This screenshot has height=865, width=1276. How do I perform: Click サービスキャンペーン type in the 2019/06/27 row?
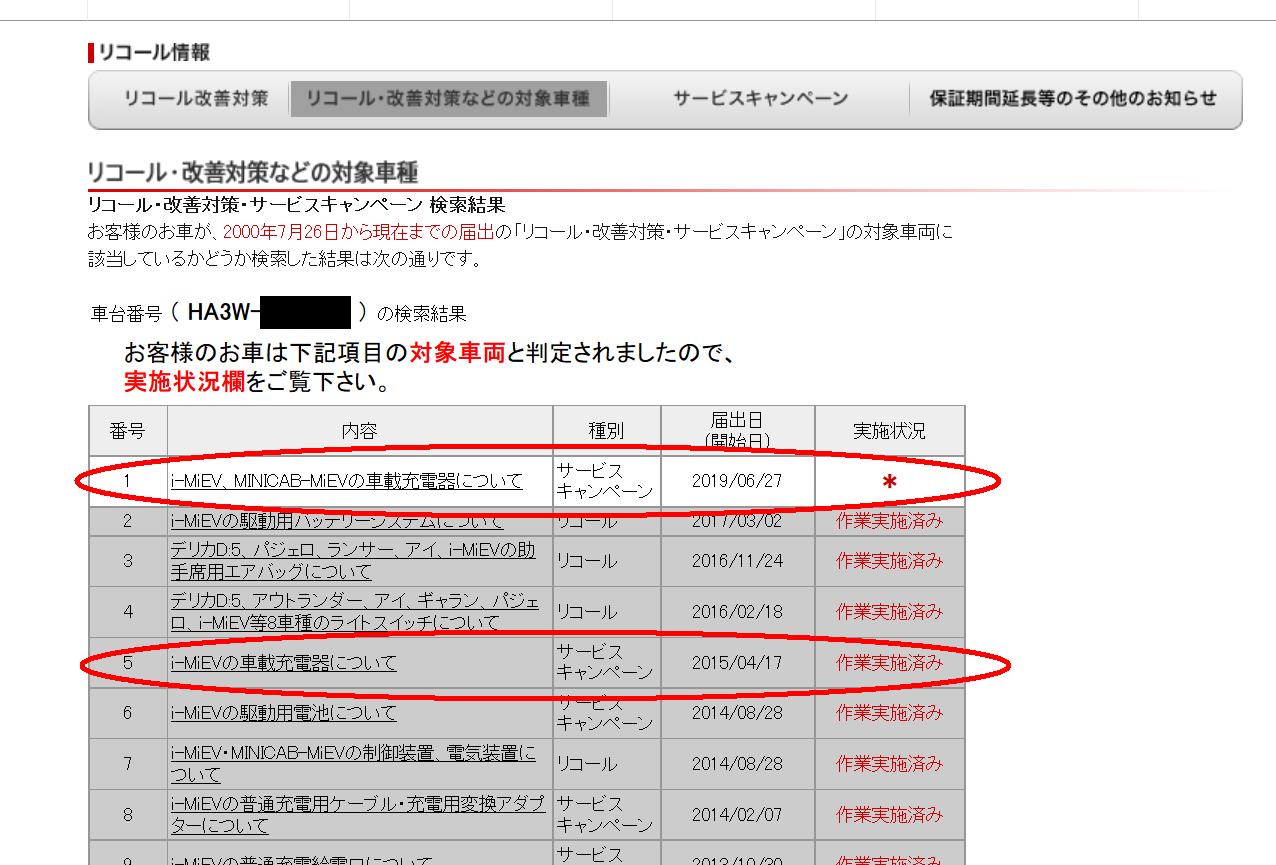click(605, 481)
